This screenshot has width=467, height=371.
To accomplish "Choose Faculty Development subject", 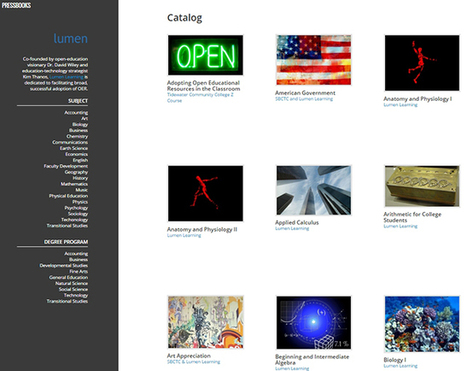I will (66, 166).
